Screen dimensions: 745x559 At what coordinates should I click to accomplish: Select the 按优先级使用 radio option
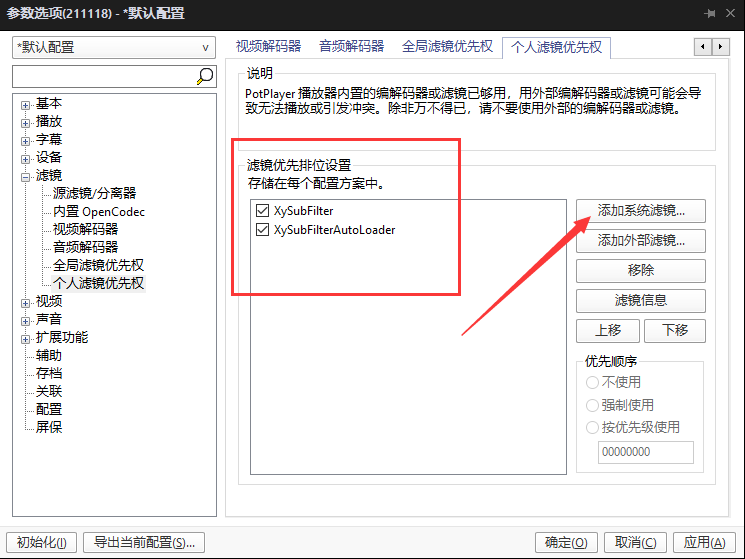click(592, 427)
